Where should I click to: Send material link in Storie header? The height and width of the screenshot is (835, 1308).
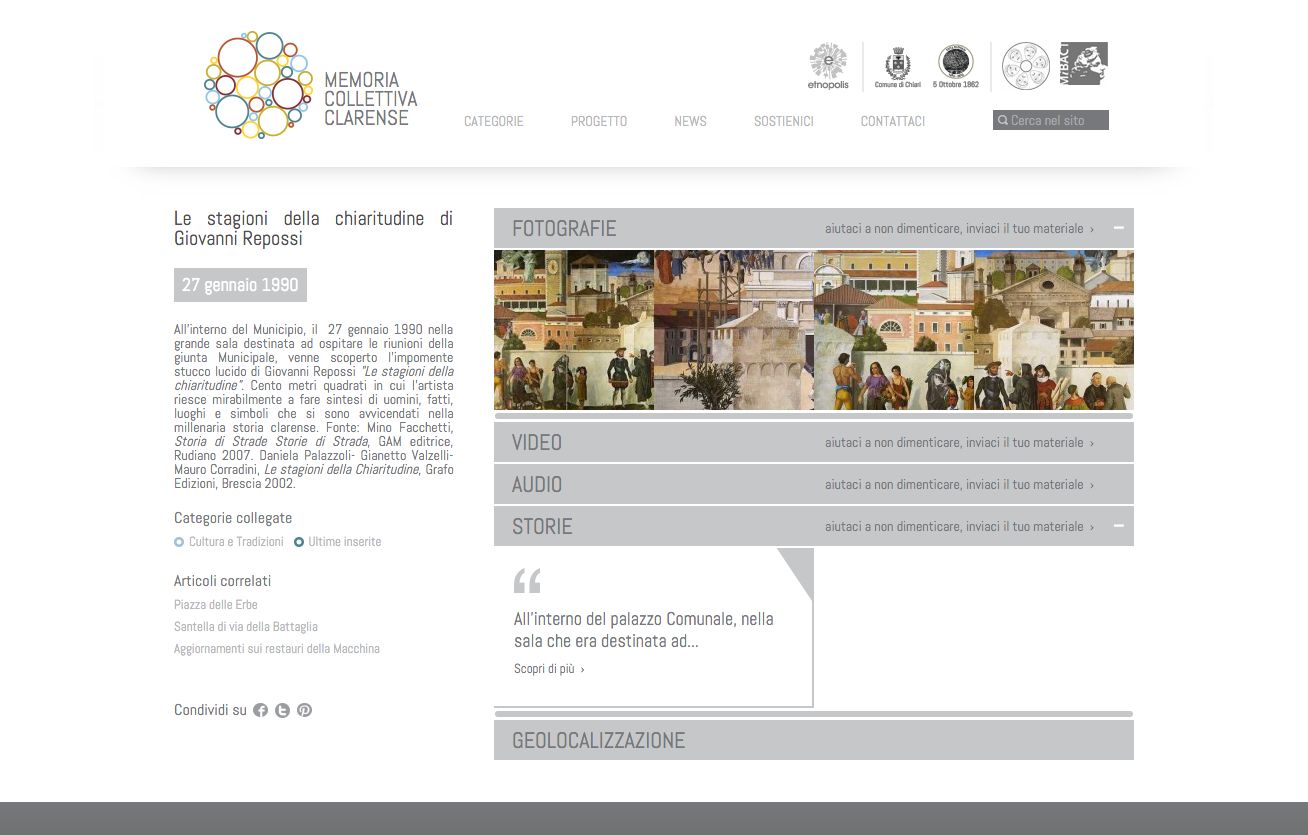959,526
